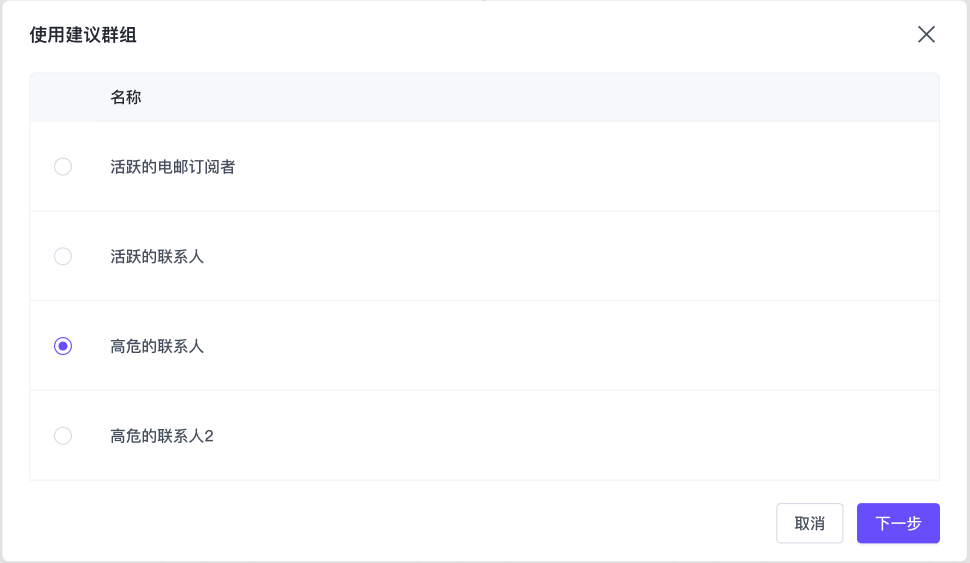Proceed with the 下一步 button

(x=897, y=523)
